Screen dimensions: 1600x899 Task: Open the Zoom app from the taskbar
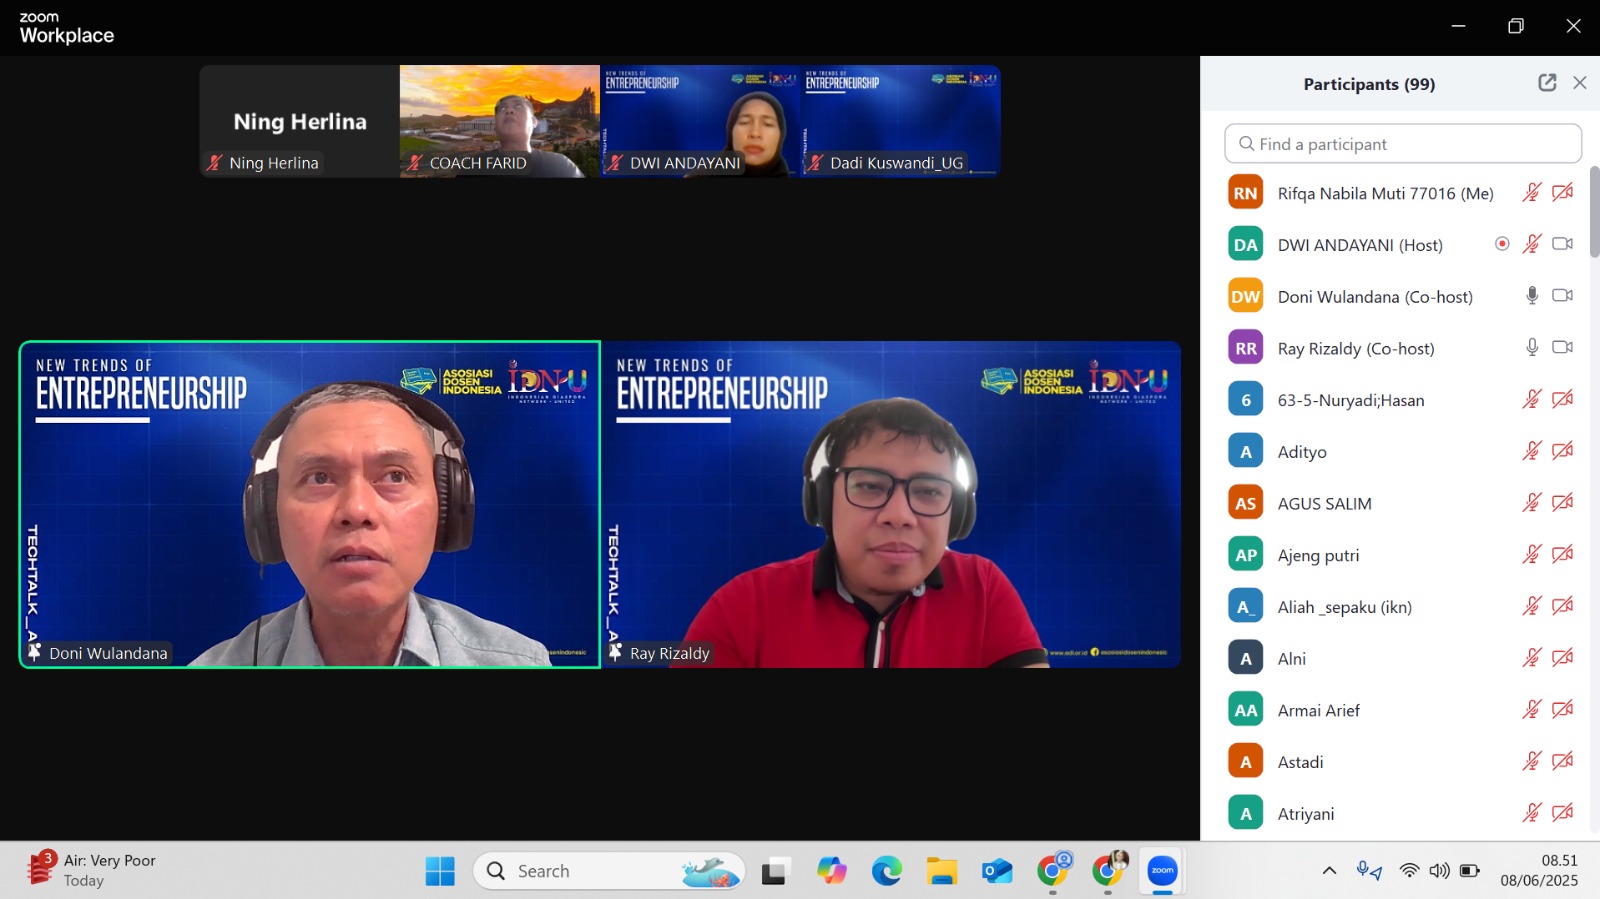point(1162,871)
